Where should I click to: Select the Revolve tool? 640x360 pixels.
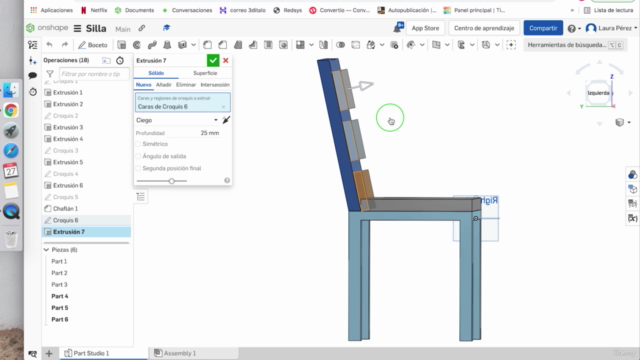coord(137,45)
